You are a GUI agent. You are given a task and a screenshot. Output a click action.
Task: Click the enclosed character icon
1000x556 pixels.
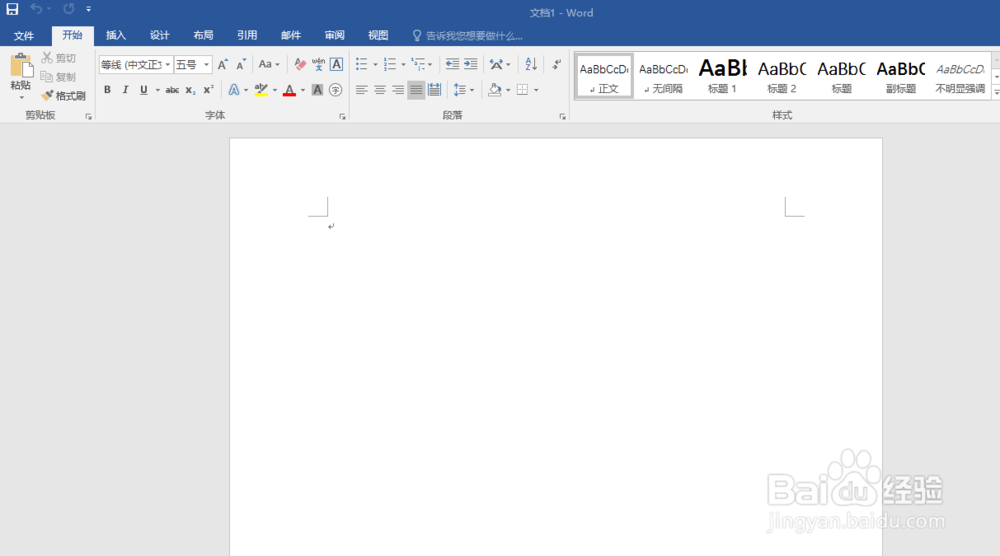tap(335, 90)
